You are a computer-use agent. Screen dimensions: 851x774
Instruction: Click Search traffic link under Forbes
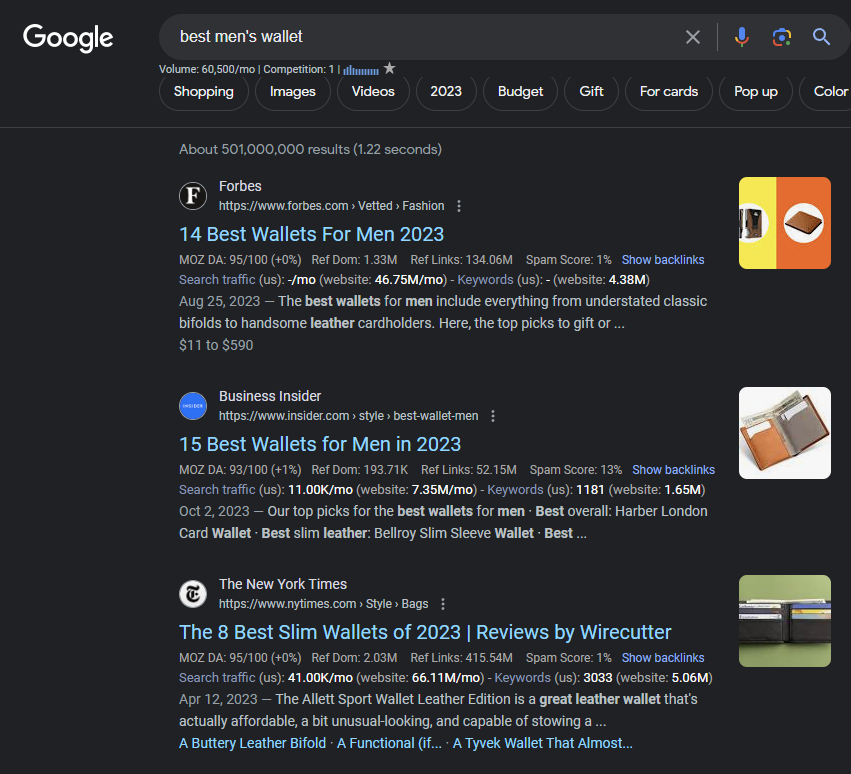tap(217, 280)
